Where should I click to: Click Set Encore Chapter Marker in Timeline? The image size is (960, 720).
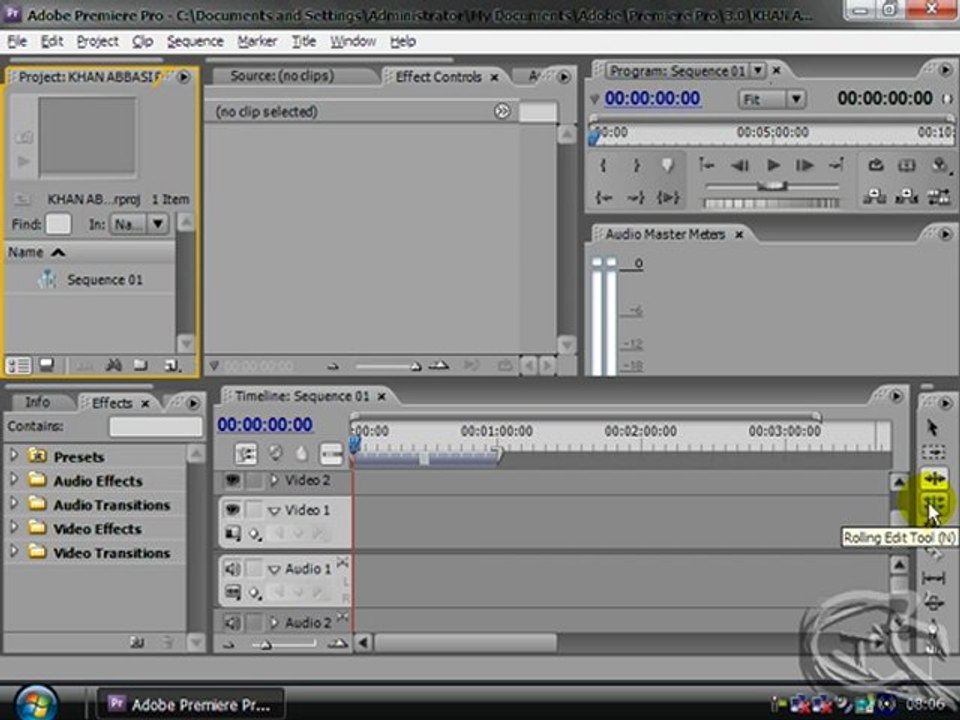click(275, 454)
